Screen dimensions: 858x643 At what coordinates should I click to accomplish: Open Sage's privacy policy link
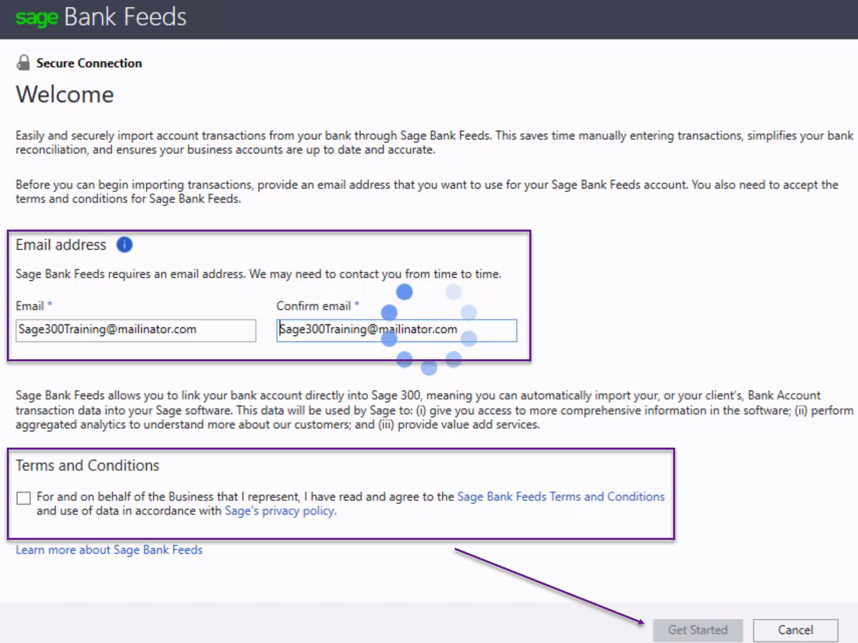(281, 511)
